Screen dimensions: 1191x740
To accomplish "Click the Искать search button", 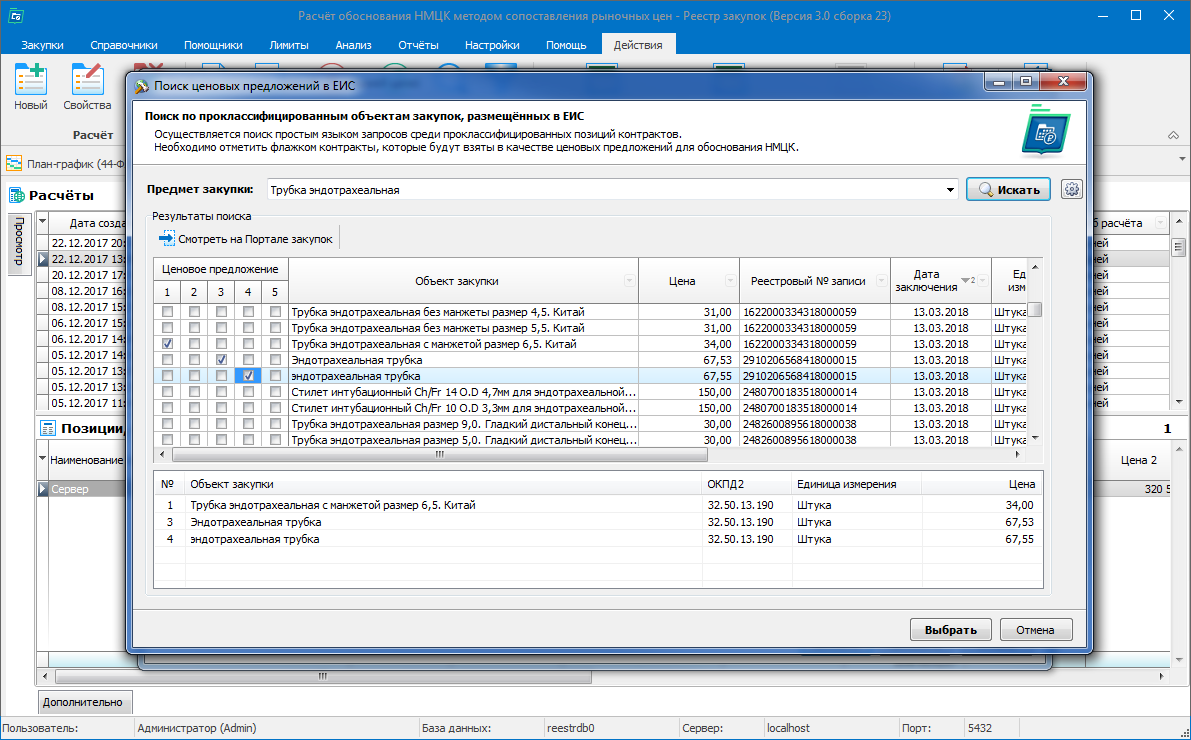I will point(1008,189).
